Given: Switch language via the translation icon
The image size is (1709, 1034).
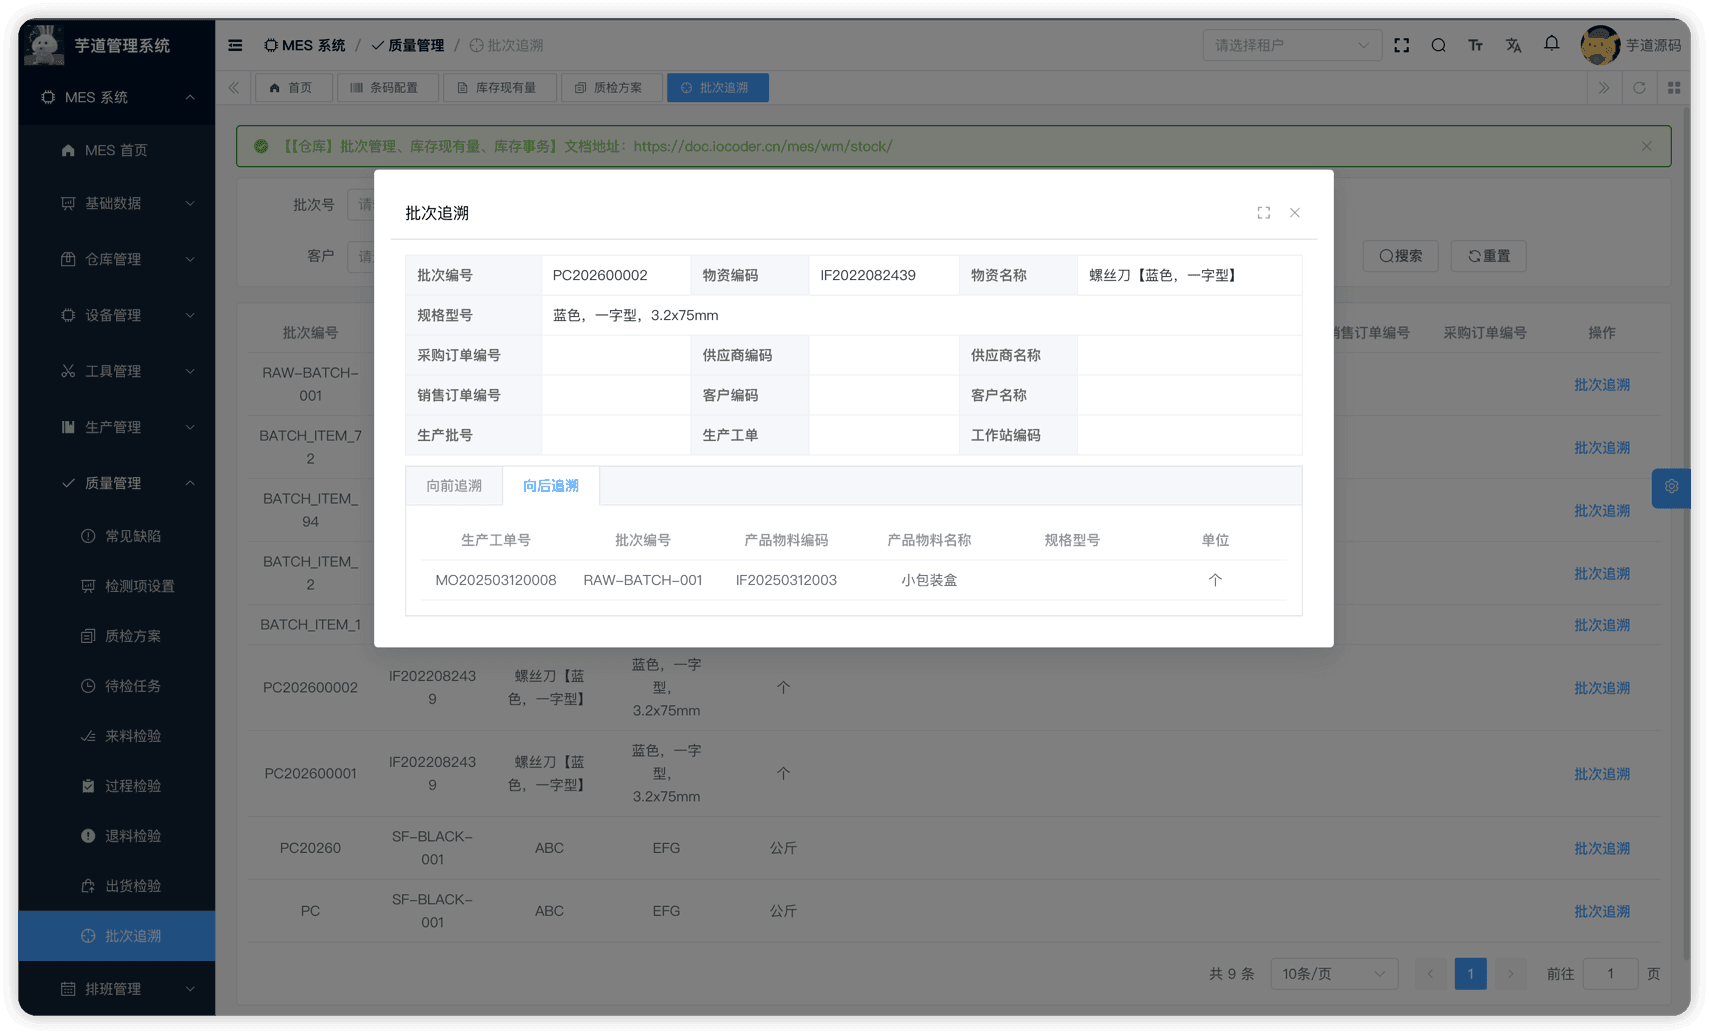Looking at the screenshot, I should 1513,45.
